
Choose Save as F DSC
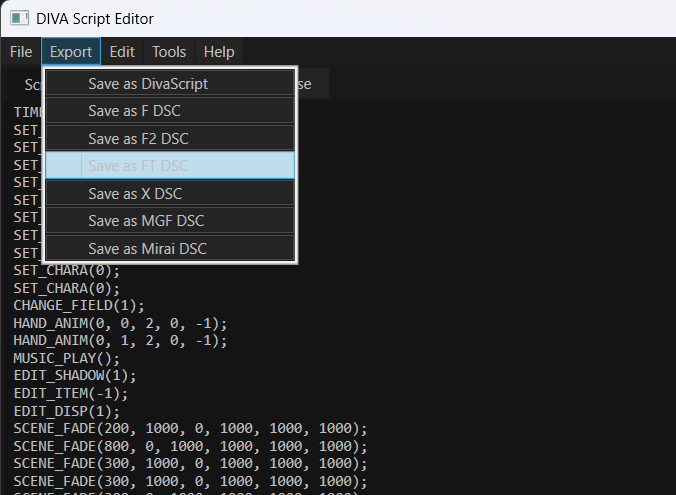[x=170, y=111]
